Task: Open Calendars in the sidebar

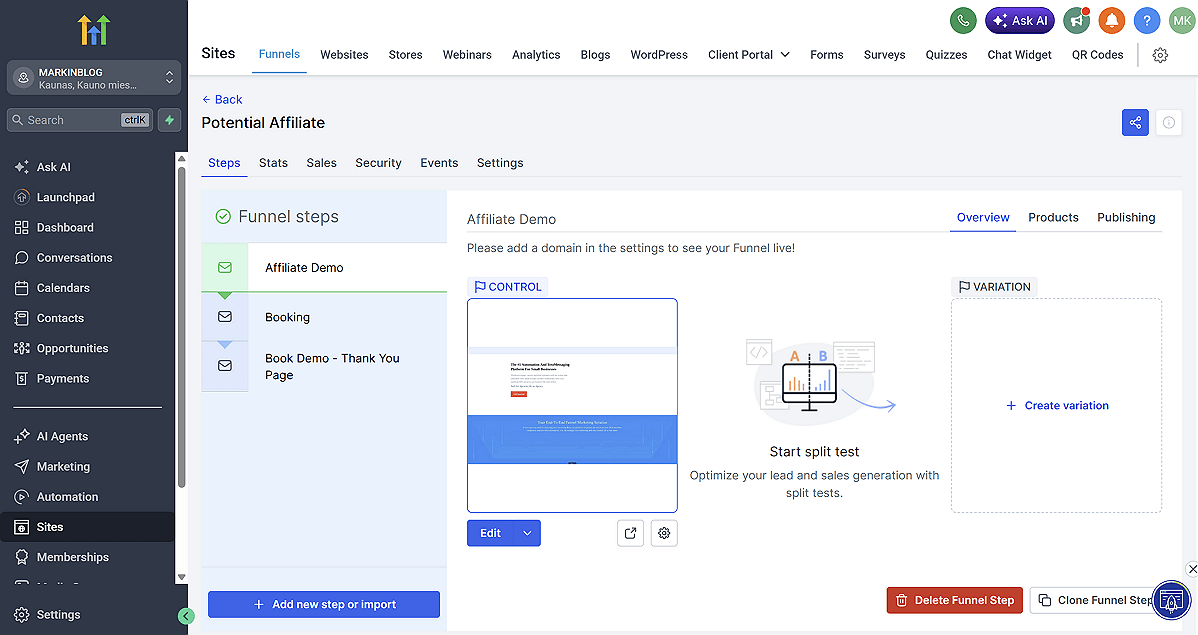Action: point(63,288)
